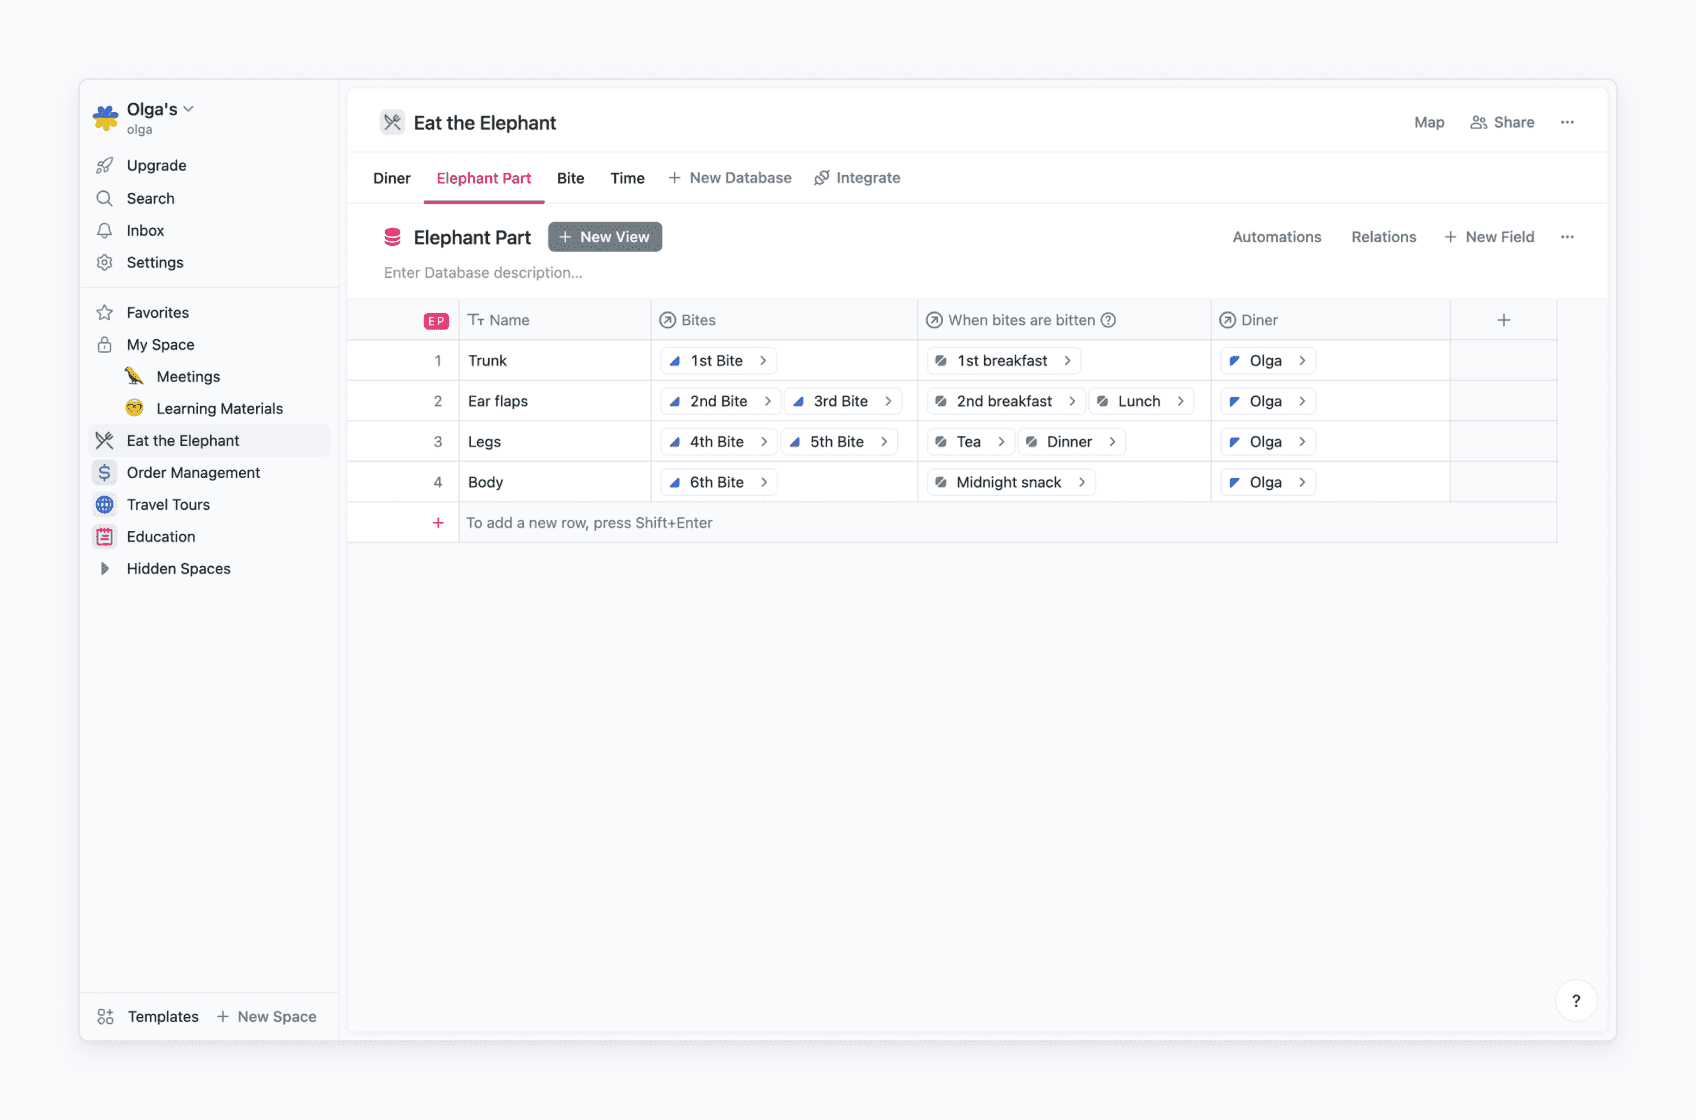Expand the 1st Bite tag in the Trunk row

[763, 360]
